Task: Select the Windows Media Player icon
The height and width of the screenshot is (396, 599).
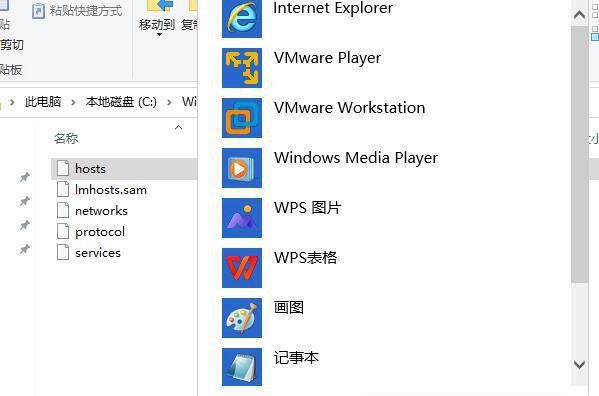Action: [242, 168]
